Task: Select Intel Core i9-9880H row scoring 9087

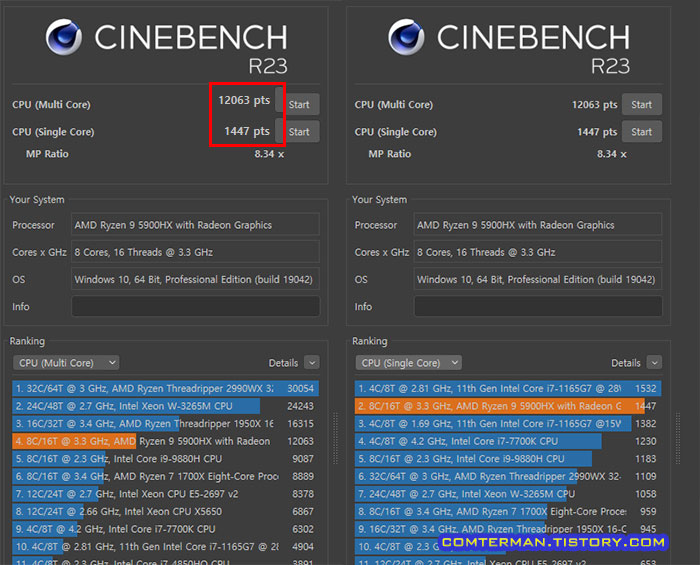Action: click(166, 459)
